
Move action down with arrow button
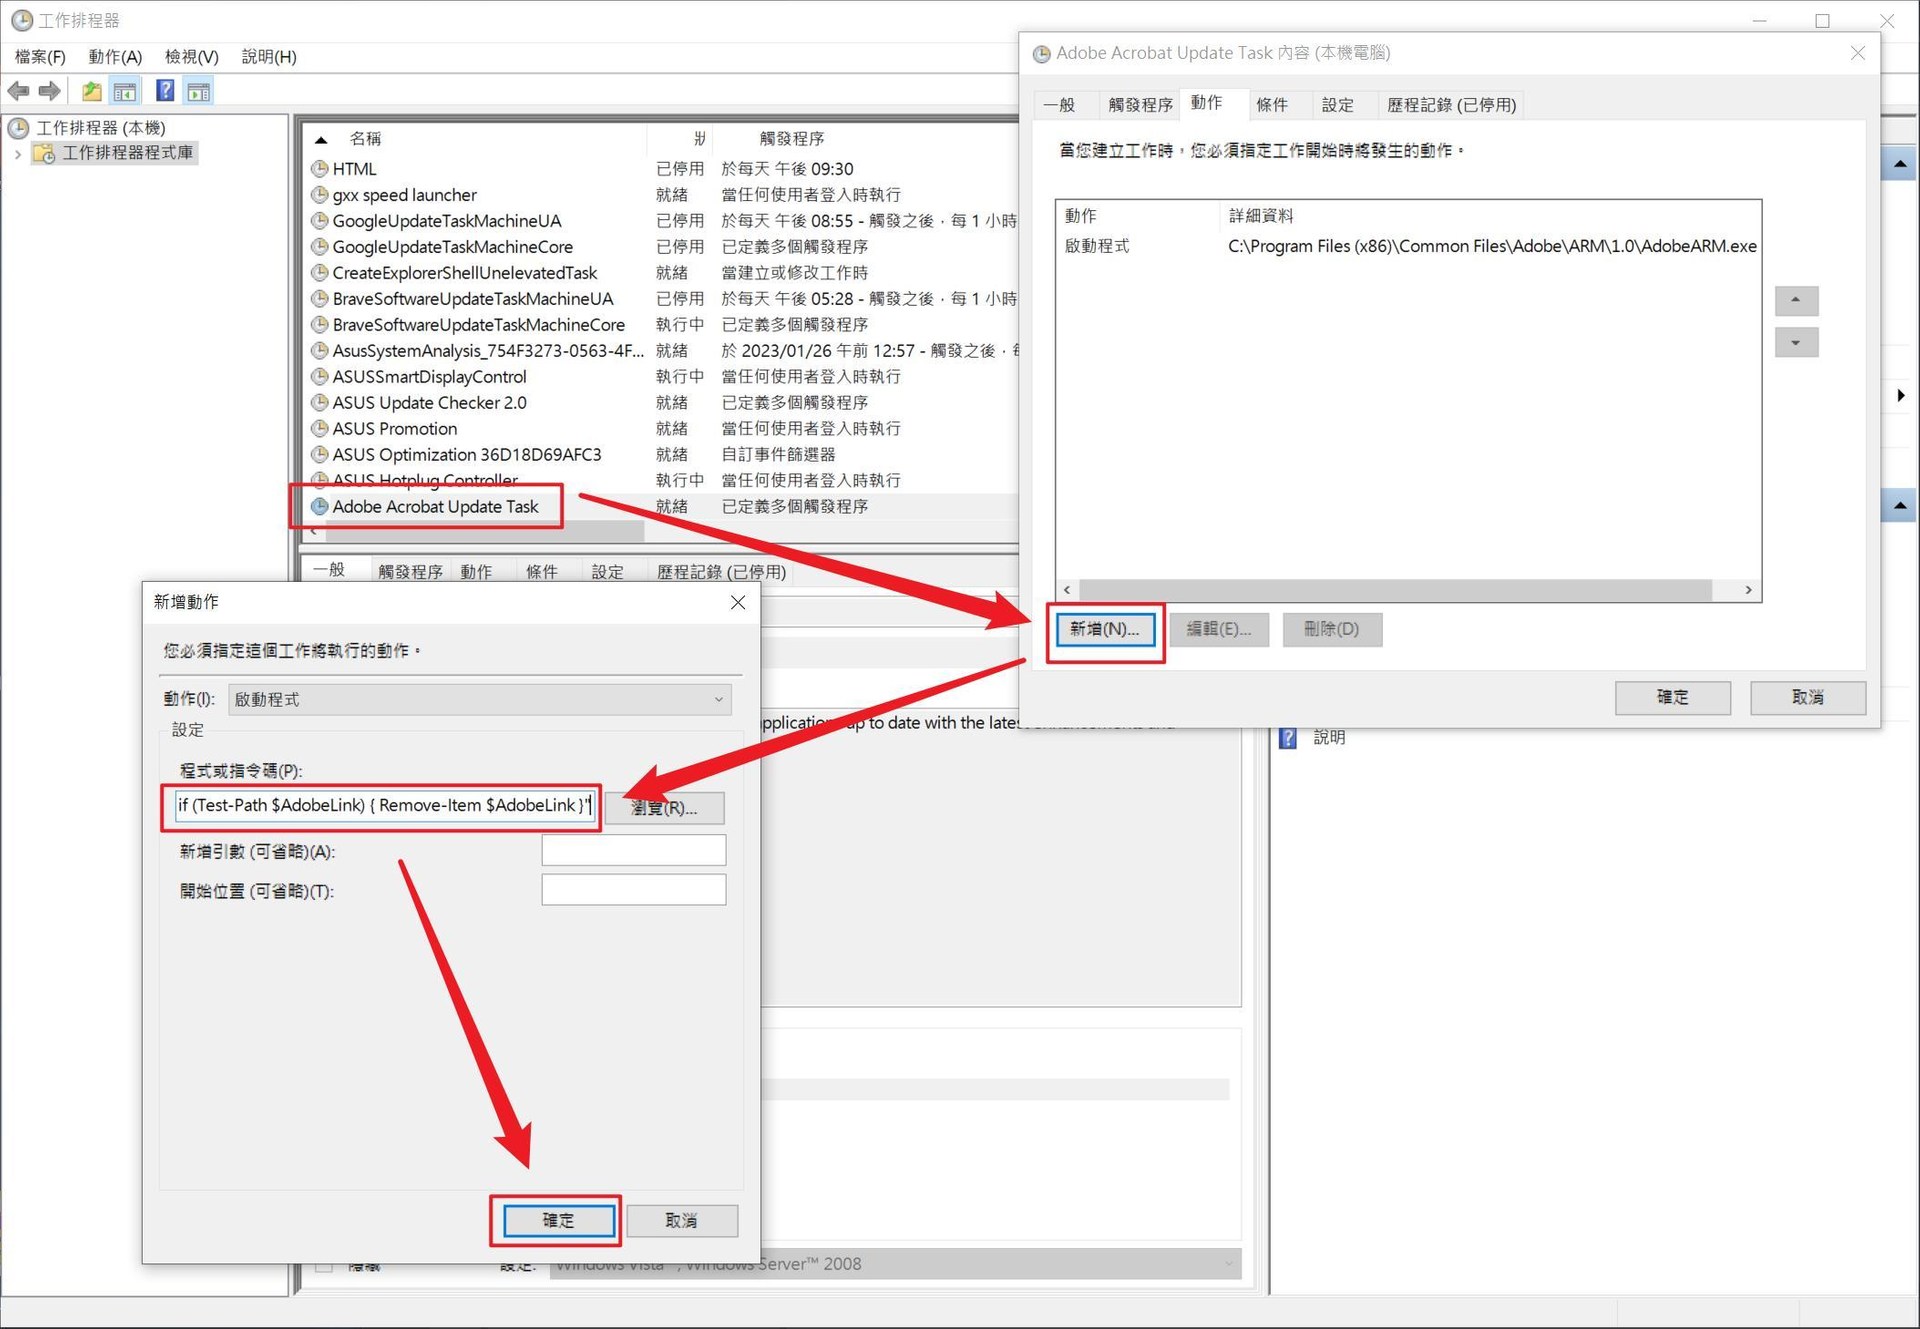tap(1796, 343)
